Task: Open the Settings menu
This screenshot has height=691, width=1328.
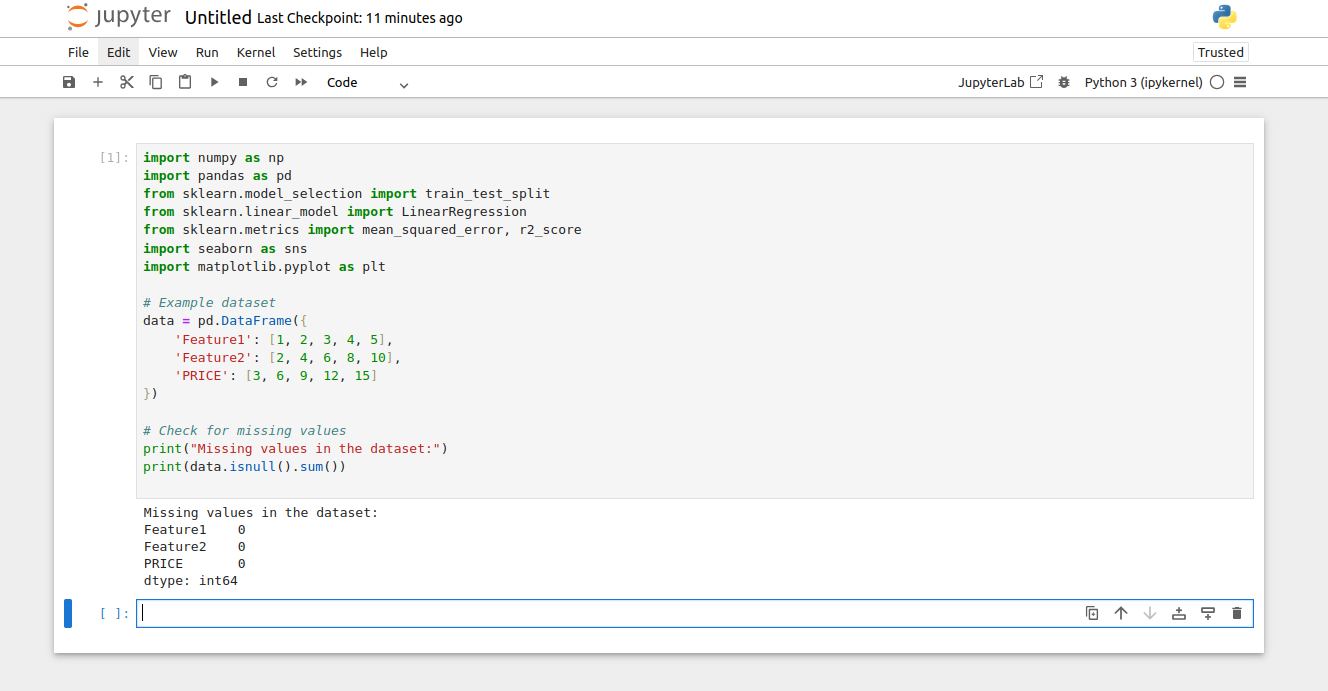Action: click(317, 52)
